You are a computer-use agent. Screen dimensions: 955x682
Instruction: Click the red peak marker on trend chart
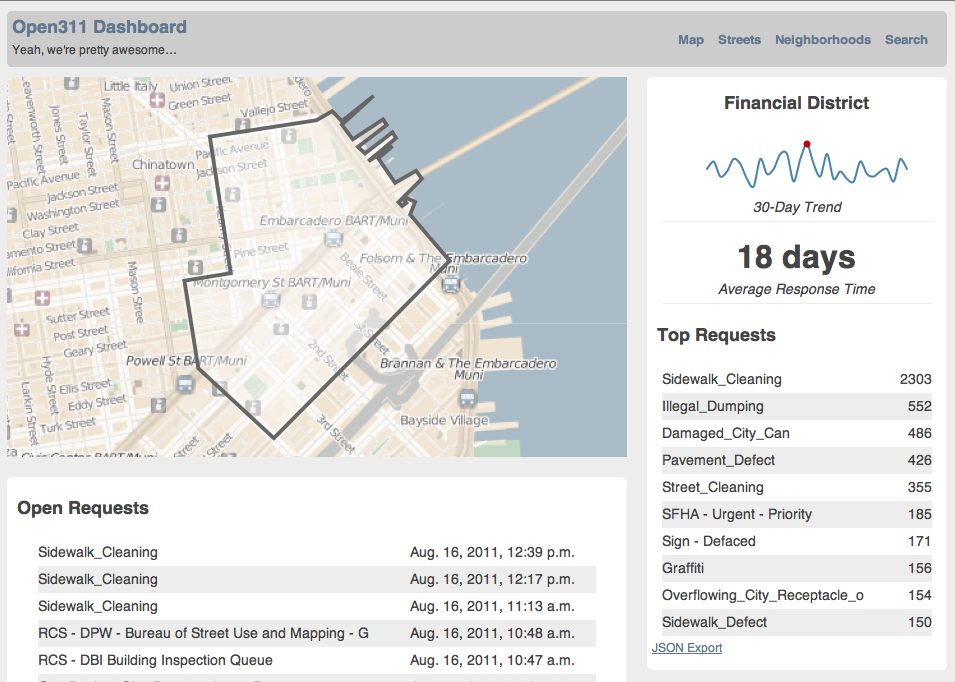click(x=806, y=144)
